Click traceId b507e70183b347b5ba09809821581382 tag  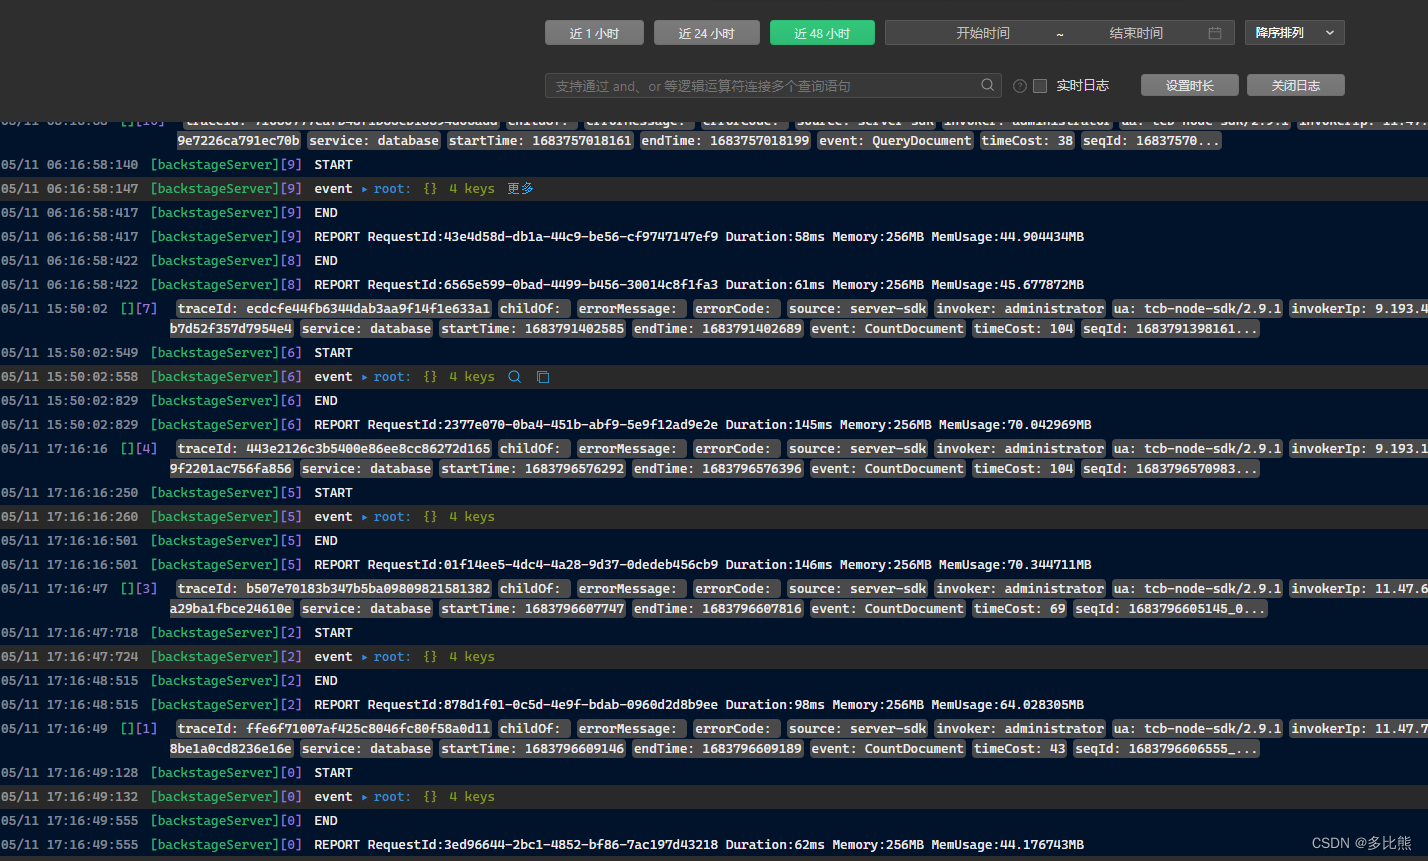point(334,589)
